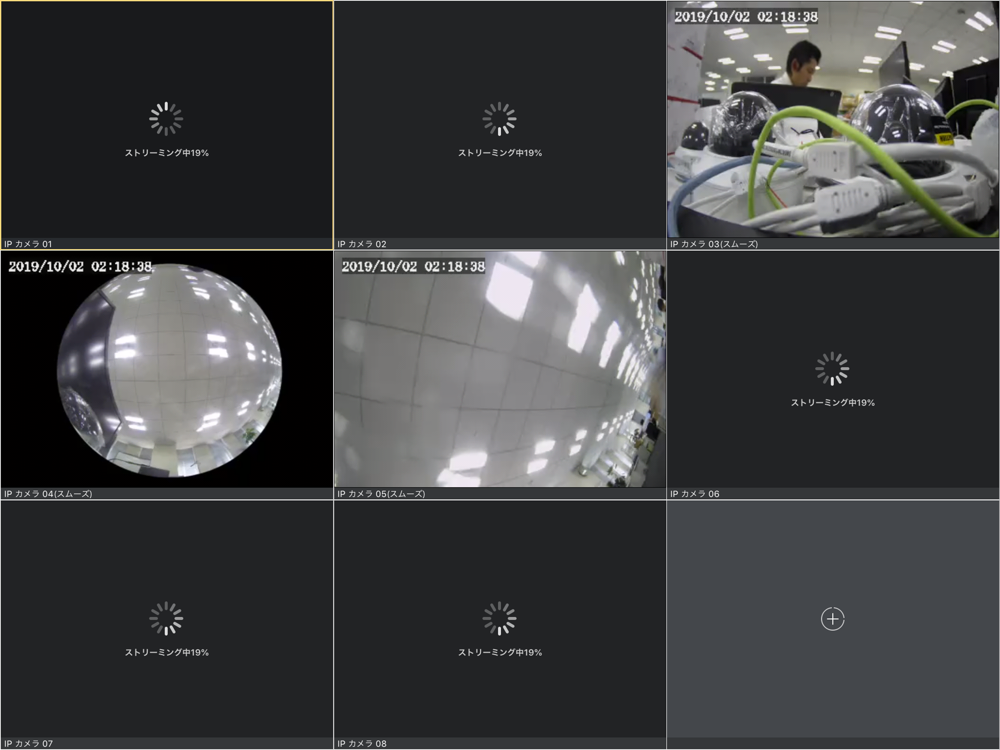
Task: Click ストリーミング中19% text in camera 06 pane
Action: (x=833, y=403)
